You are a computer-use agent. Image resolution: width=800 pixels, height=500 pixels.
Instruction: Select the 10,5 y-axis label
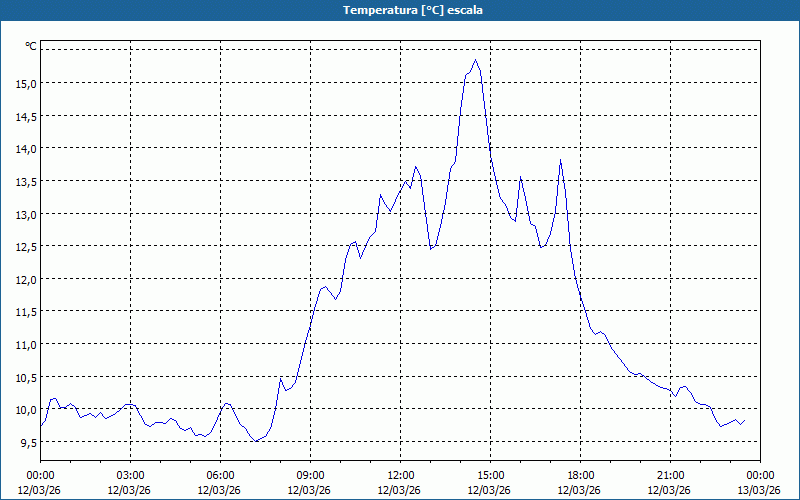25,376
